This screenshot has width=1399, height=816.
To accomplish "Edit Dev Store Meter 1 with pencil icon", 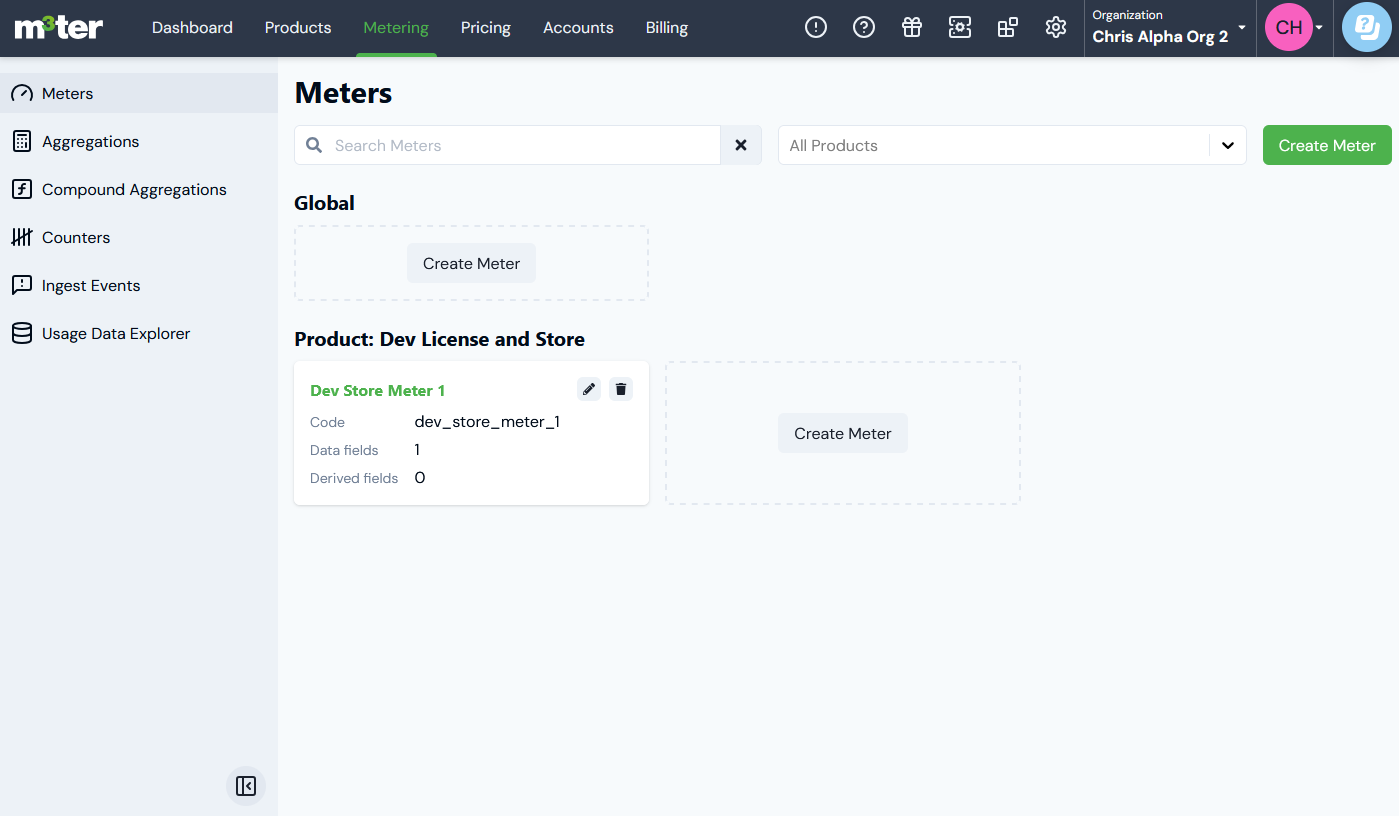I will pos(588,389).
